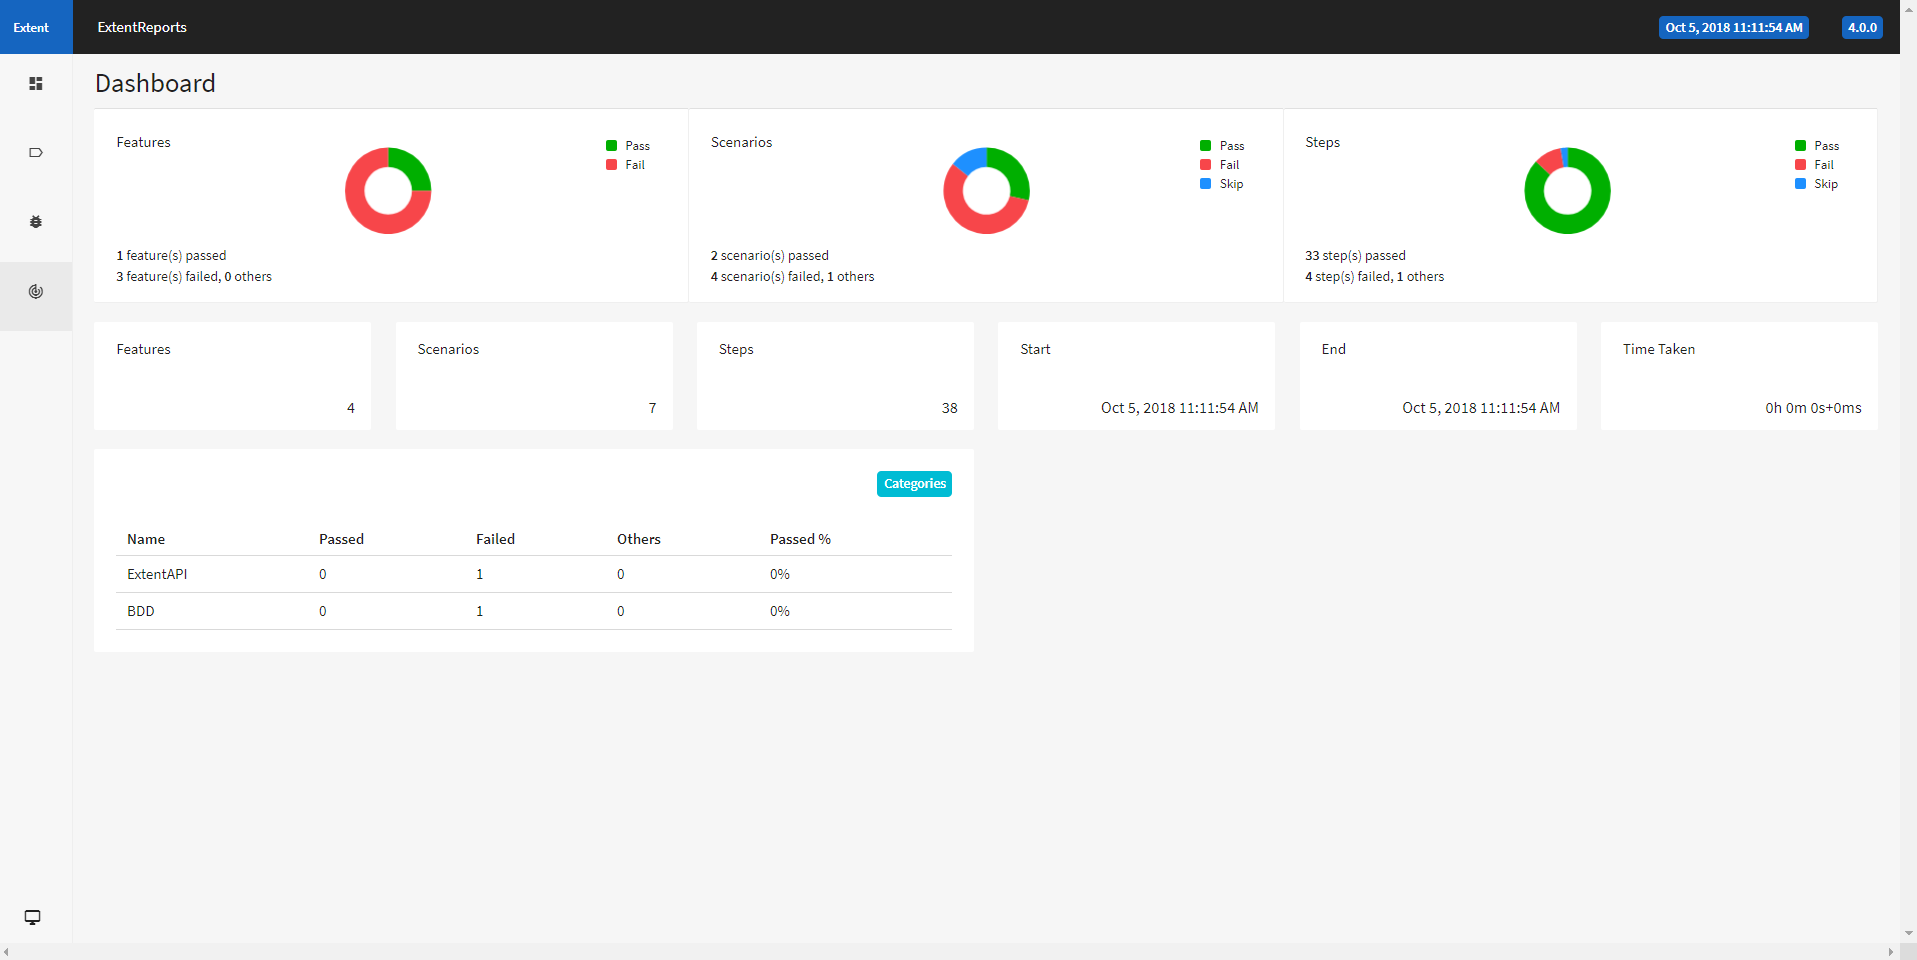Click the Oct 5, 2018 timestamp badge
This screenshot has height=960, width=1917.
click(1733, 27)
